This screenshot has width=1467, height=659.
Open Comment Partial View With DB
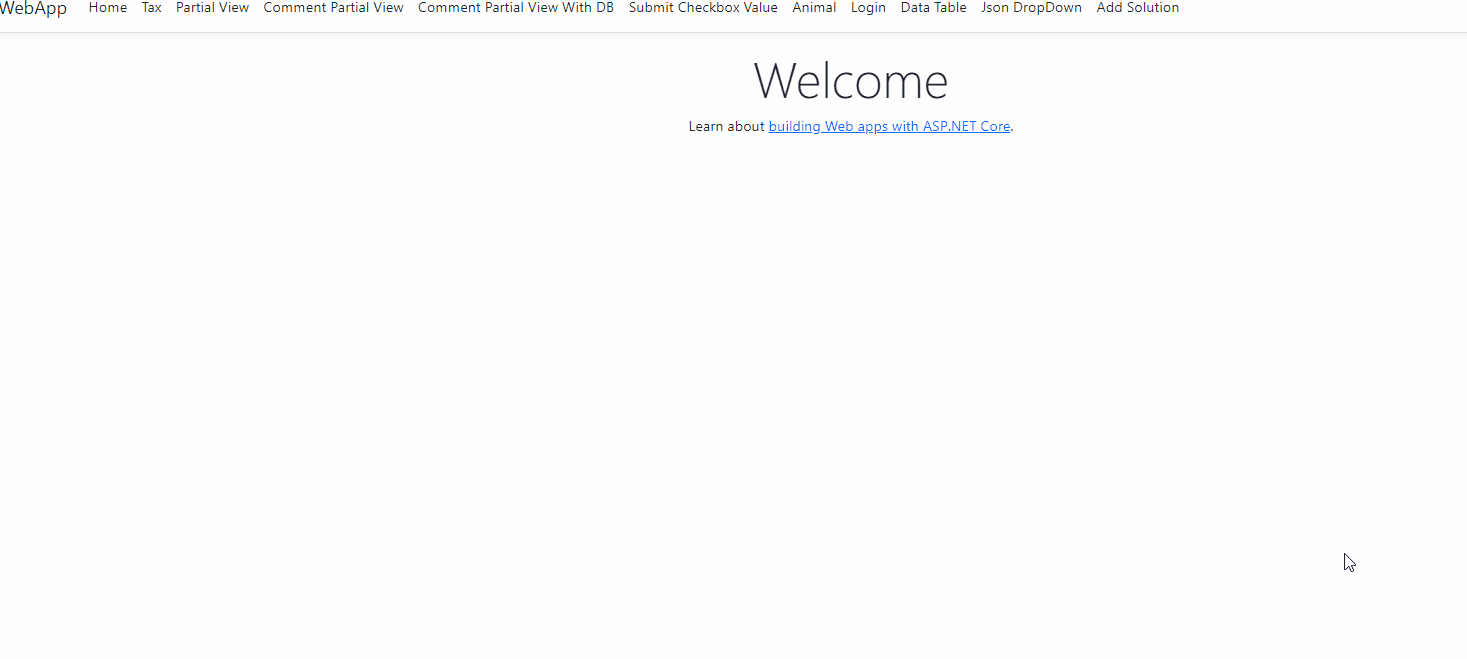coord(516,8)
